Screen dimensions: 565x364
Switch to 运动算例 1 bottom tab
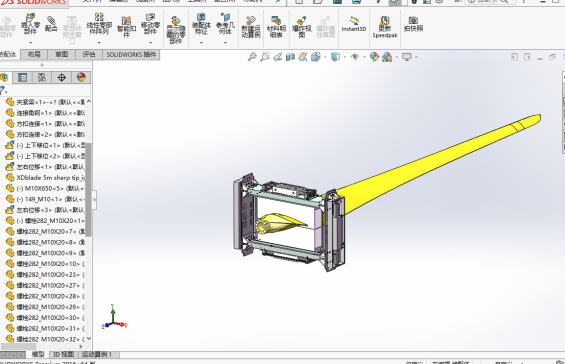point(96,354)
